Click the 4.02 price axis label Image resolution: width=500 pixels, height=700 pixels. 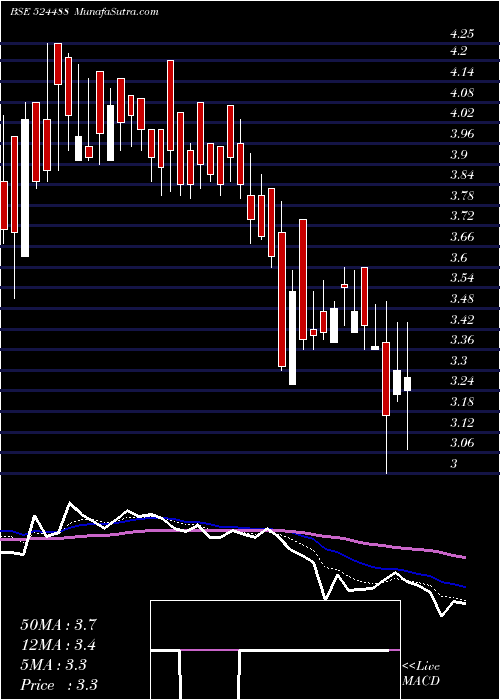coord(462,113)
